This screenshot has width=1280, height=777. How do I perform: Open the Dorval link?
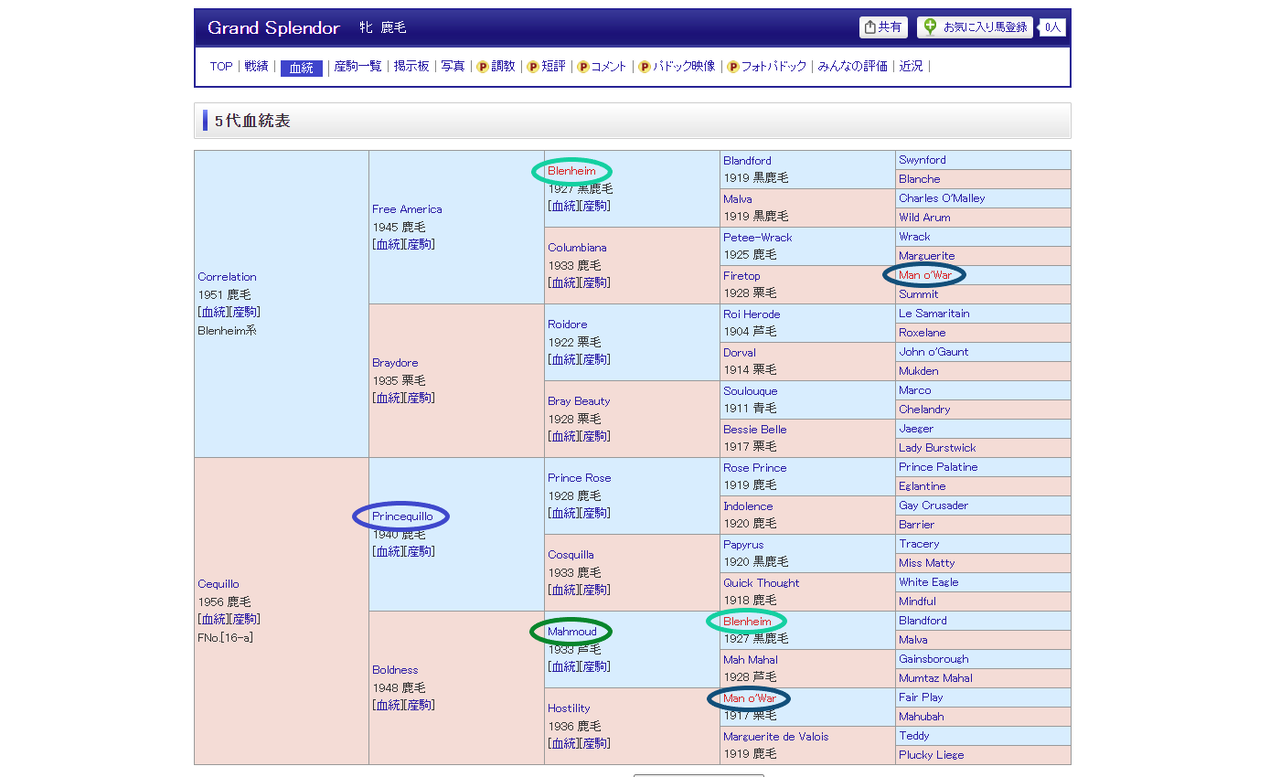click(x=740, y=353)
